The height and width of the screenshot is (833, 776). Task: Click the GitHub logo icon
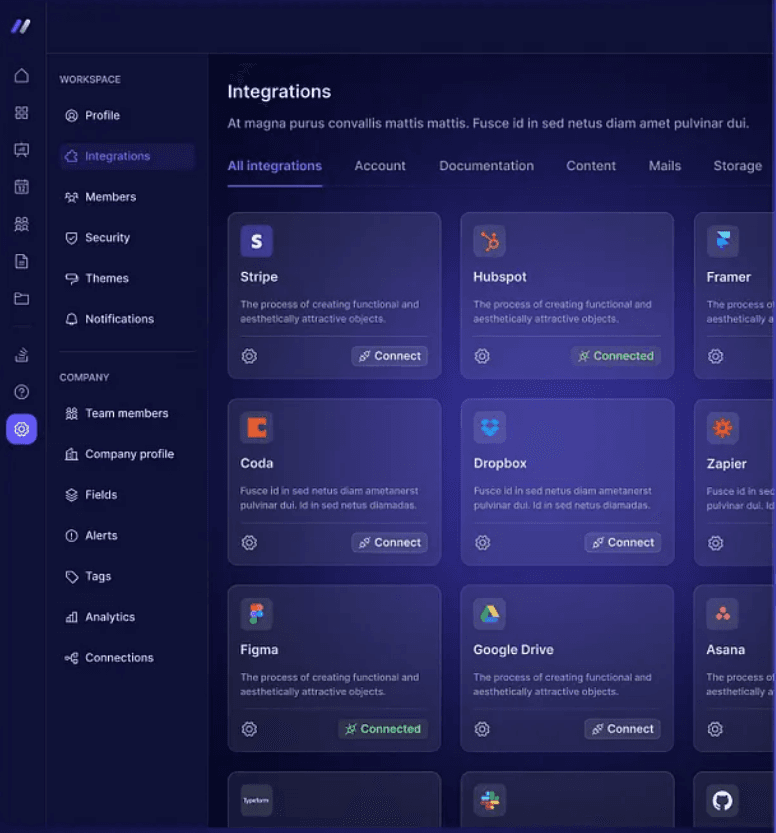tap(722, 800)
